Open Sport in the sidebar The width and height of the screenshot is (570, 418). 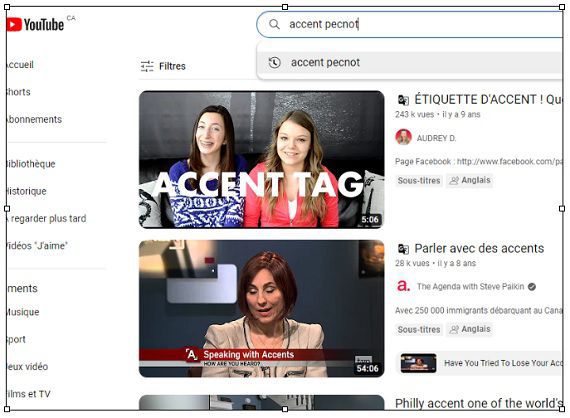tap(16, 339)
